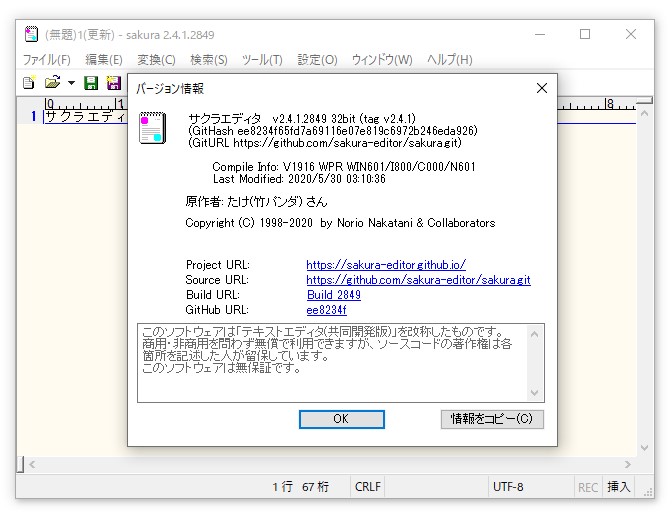Click the 1 行 67 桁 position in the status bar
The height and width of the screenshot is (519, 672).
click(301, 487)
